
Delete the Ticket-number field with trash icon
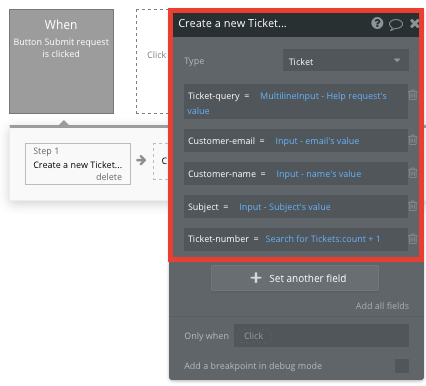pos(413,238)
